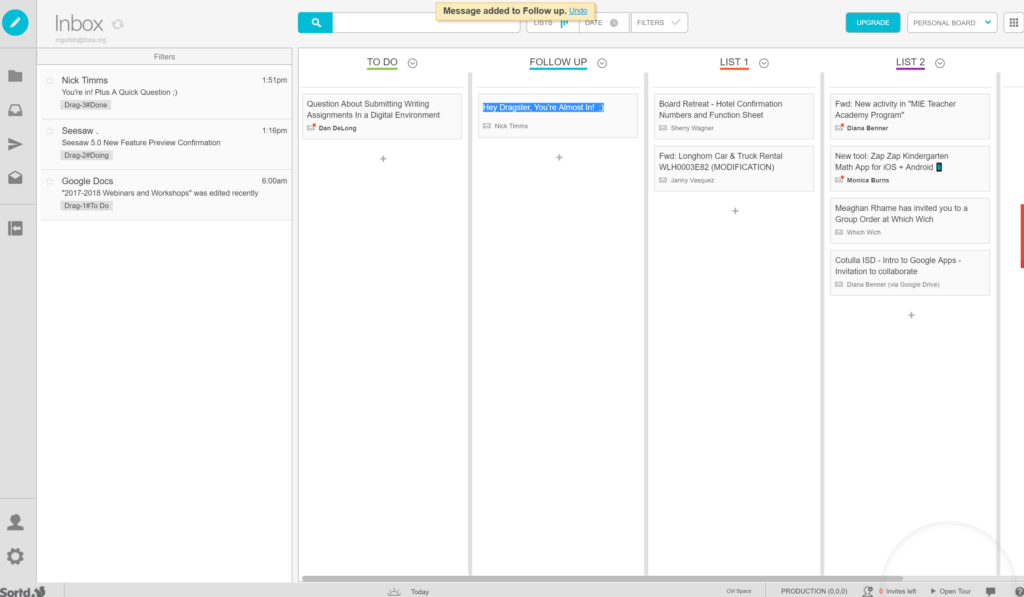Click the open envelope icon in the sidebar
The height and width of the screenshot is (597, 1024).
click(x=15, y=178)
